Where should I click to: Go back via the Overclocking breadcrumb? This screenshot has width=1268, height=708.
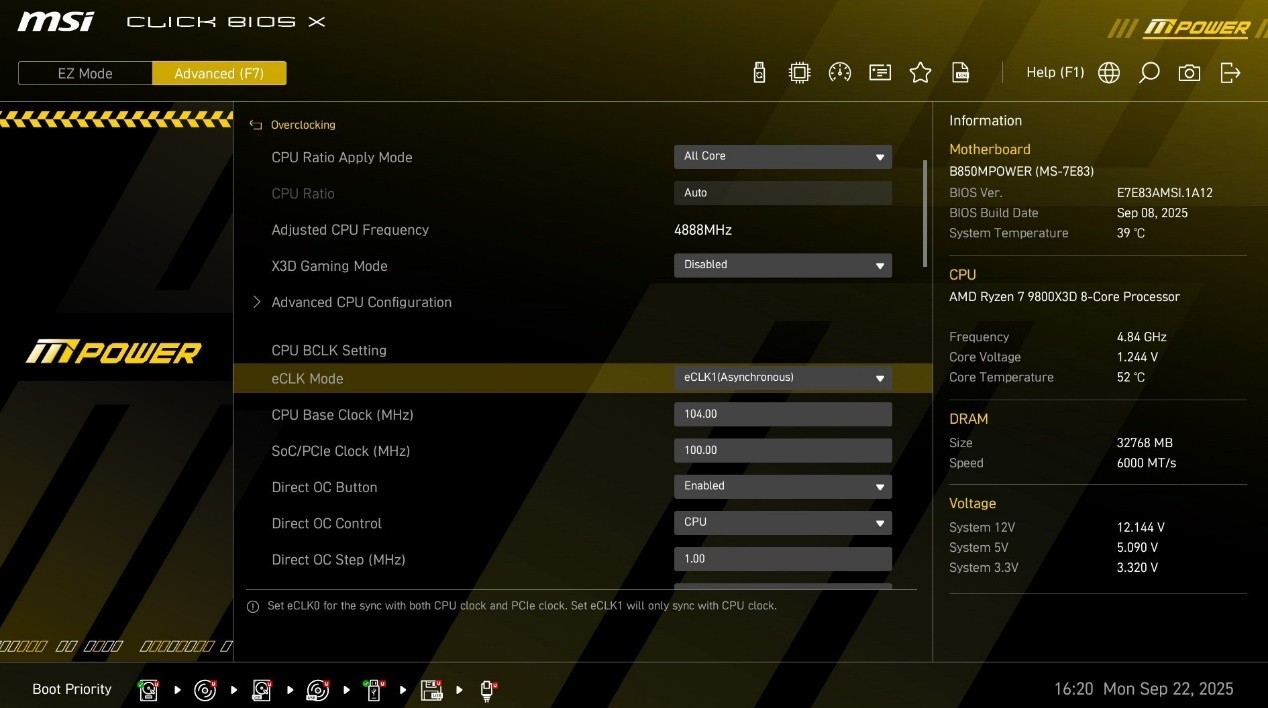[302, 125]
